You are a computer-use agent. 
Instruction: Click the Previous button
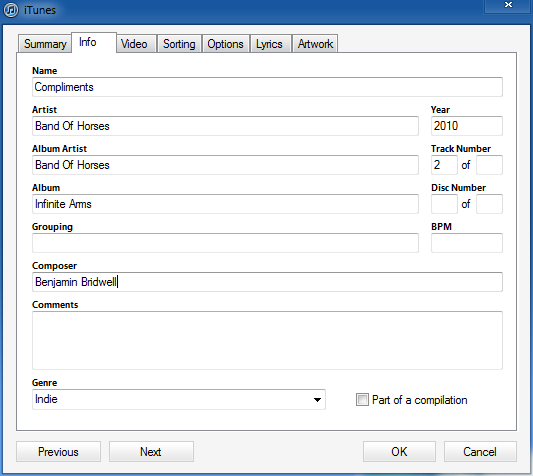point(58,452)
